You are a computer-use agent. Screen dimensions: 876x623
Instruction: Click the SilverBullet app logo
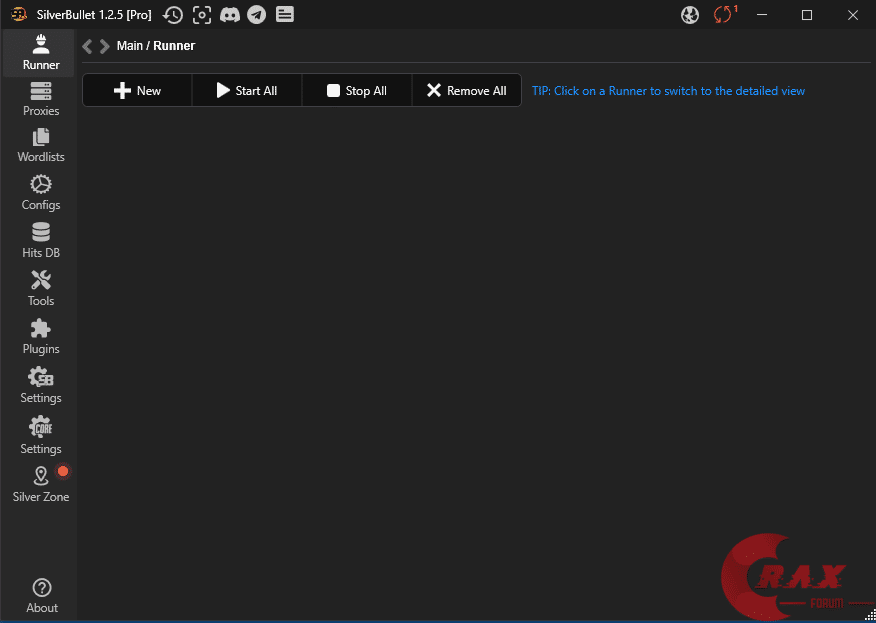pyautogui.click(x=19, y=15)
